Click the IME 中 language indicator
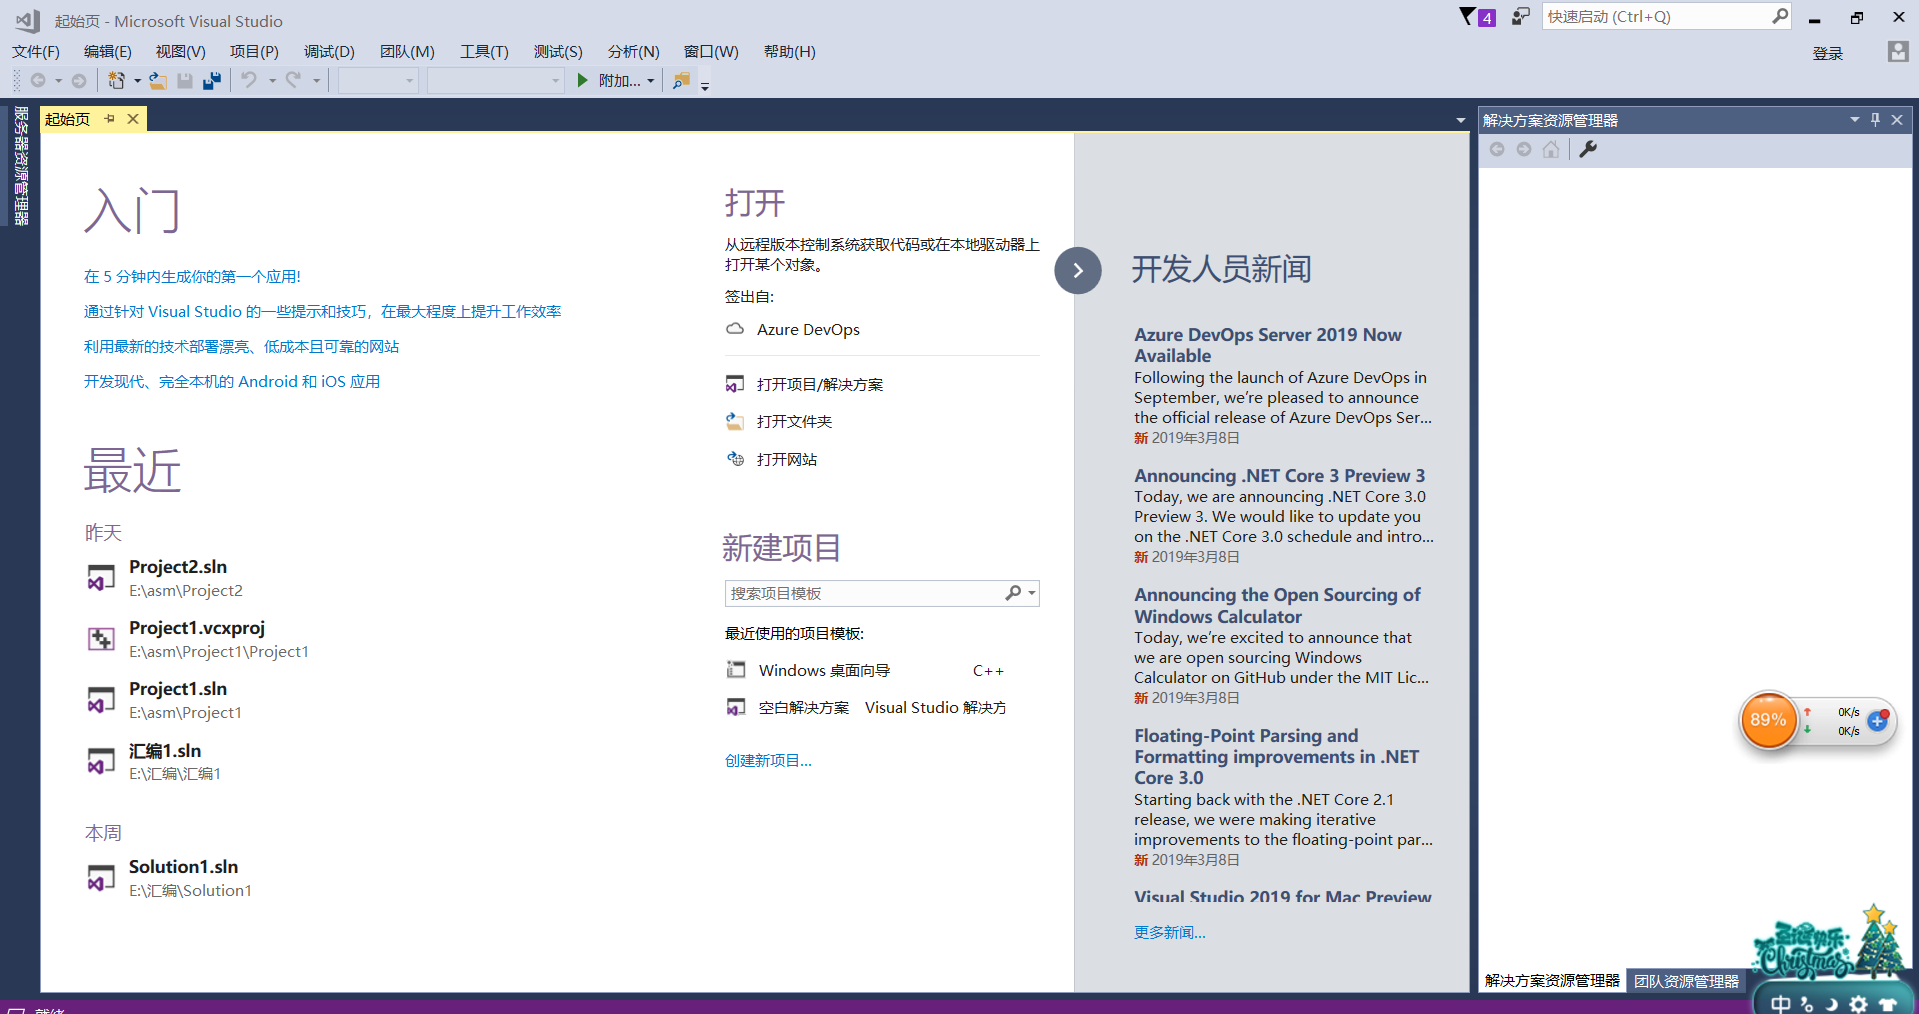The height and width of the screenshot is (1014, 1919). (x=1781, y=1004)
